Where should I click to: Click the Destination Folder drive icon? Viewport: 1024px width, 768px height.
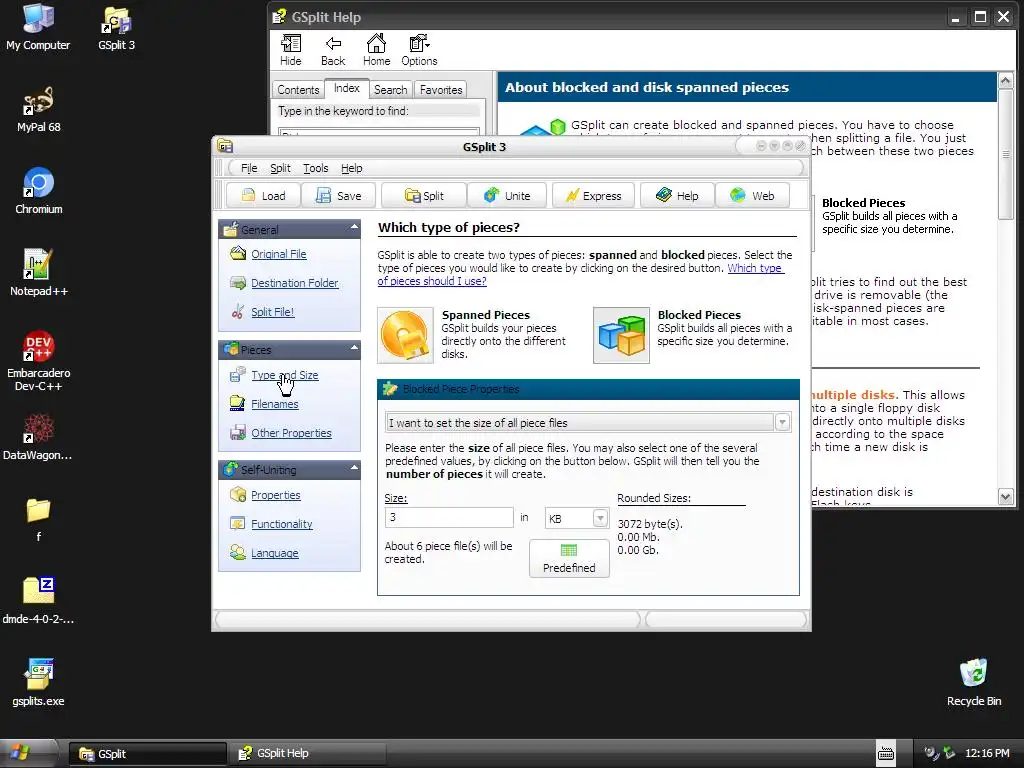click(x=238, y=283)
